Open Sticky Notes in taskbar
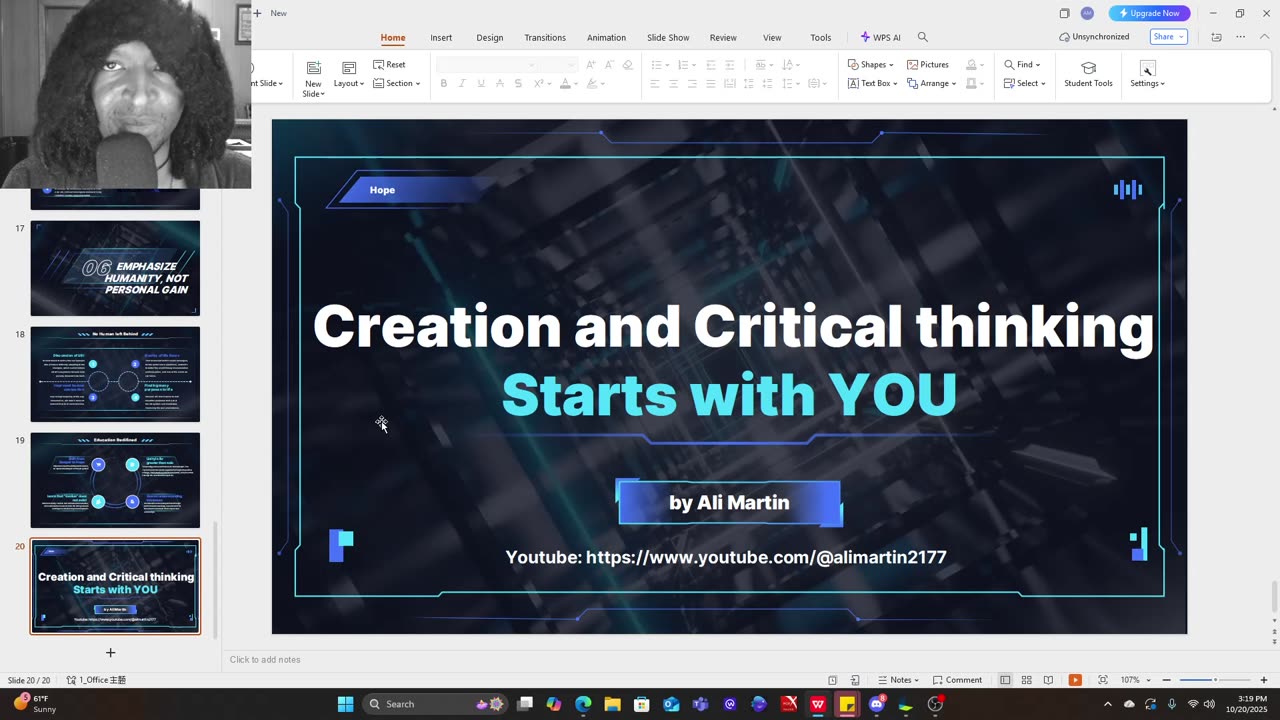 pyautogui.click(x=847, y=704)
